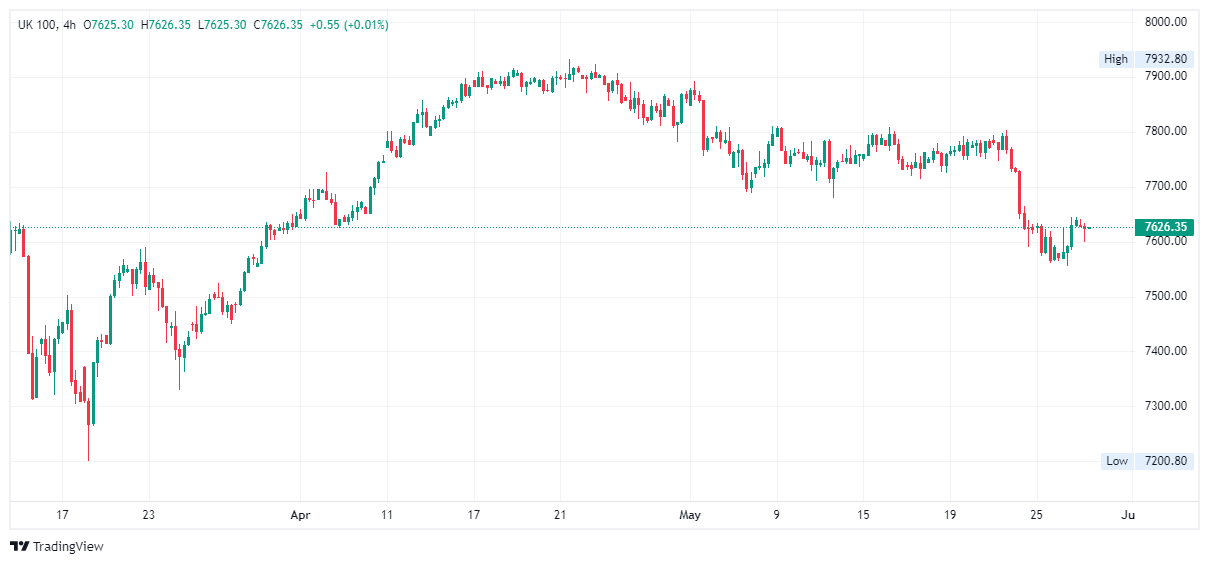Click the current price label 7626.35
The height and width of the screenshot is (564, 1209).
coord(1165,227)
